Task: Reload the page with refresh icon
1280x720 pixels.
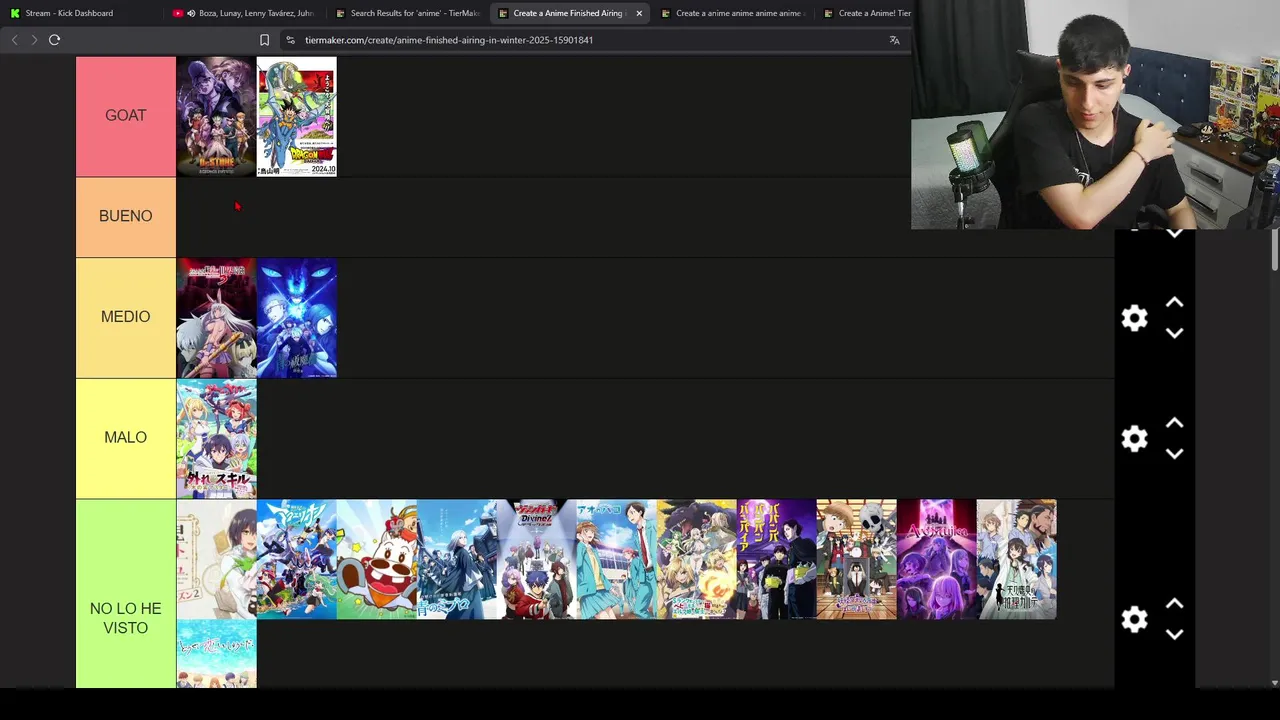Action: click(x=54, y=40)
